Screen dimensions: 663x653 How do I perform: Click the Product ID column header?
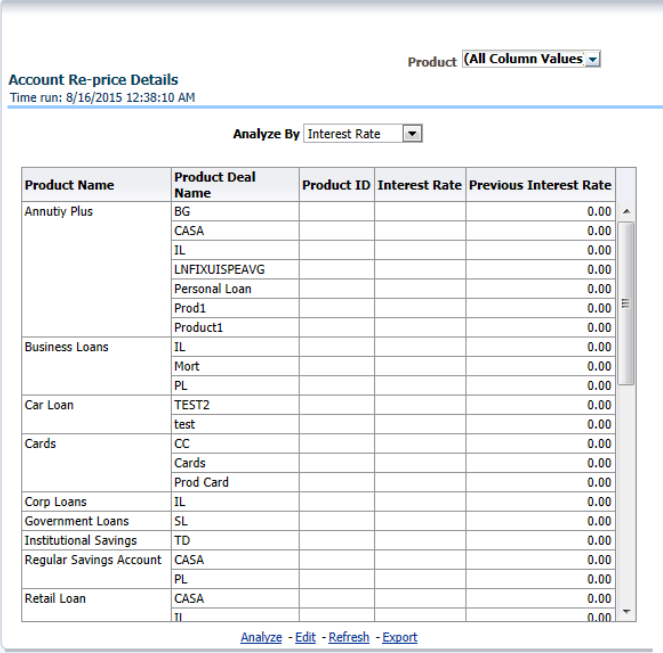337,185
